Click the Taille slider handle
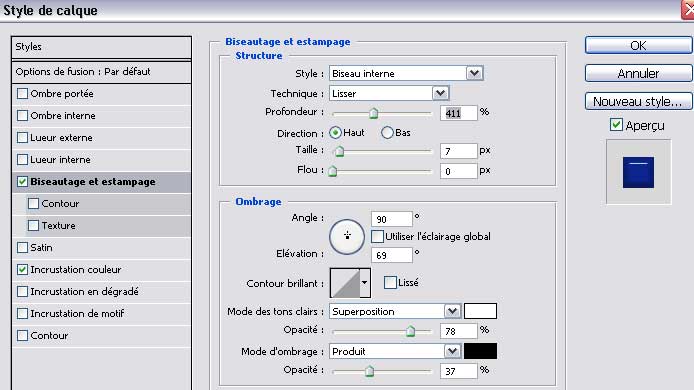The height and width of the screenshot is (390, 694). pyautogui.click(x=339, y=151)
